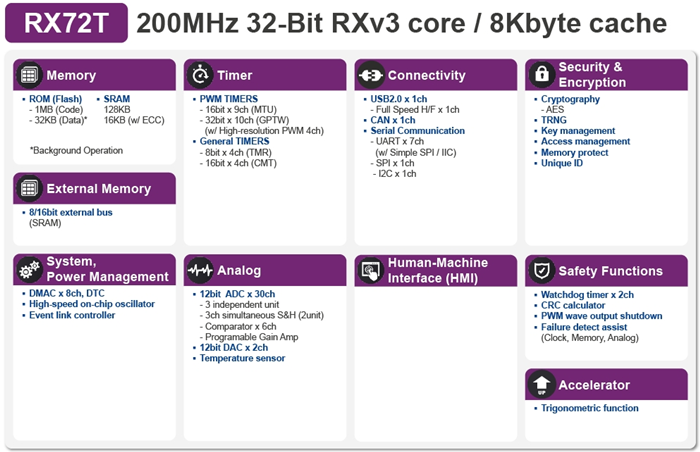Click the Safety Functions shield icon

[x=542, y=271]
